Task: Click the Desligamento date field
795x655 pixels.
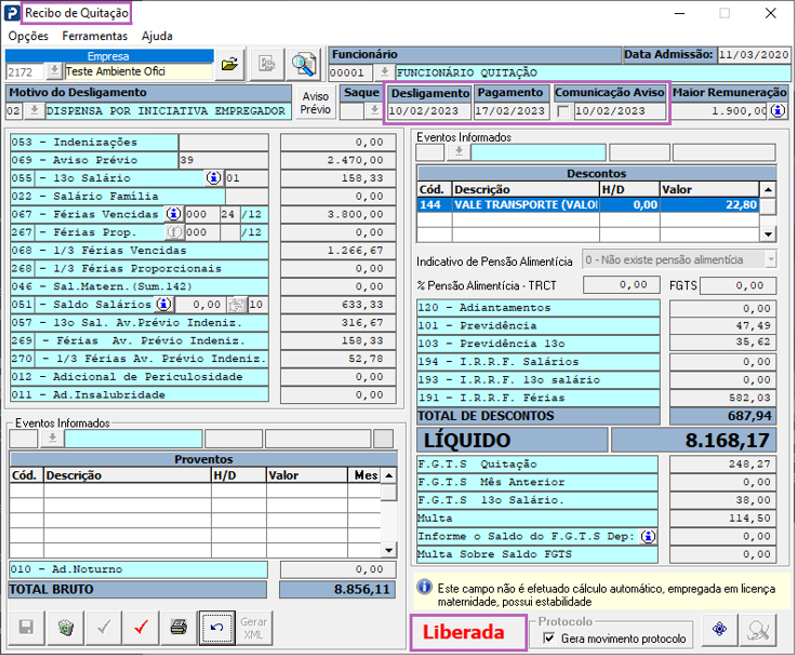Action: (428, 110)
